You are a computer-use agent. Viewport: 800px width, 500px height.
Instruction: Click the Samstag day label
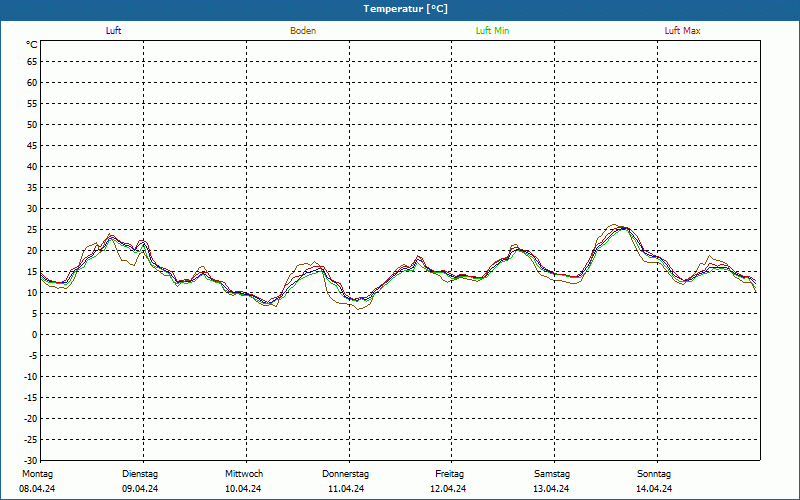552,474
